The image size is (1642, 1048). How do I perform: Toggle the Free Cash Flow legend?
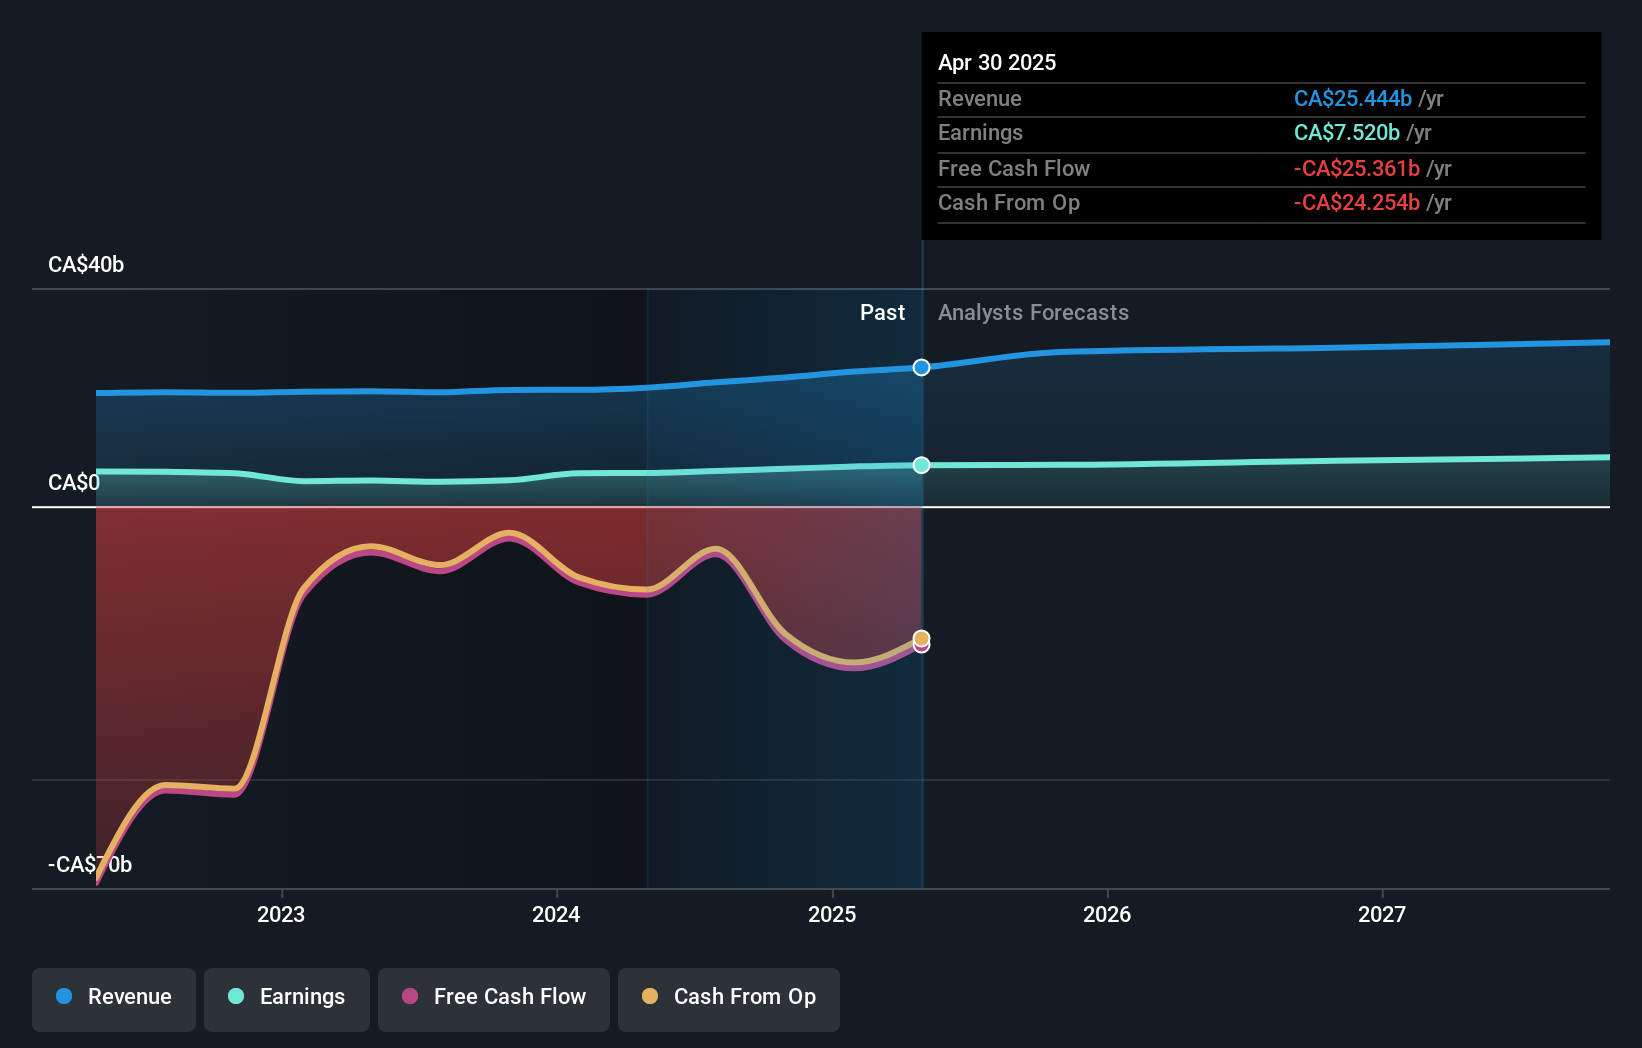(x=494, y=999)
